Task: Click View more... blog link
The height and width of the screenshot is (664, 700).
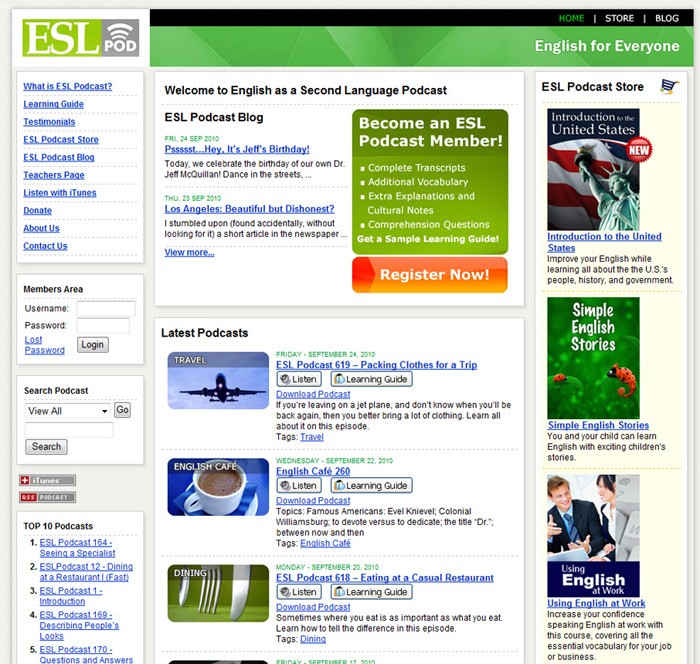Action: (189, 252)
